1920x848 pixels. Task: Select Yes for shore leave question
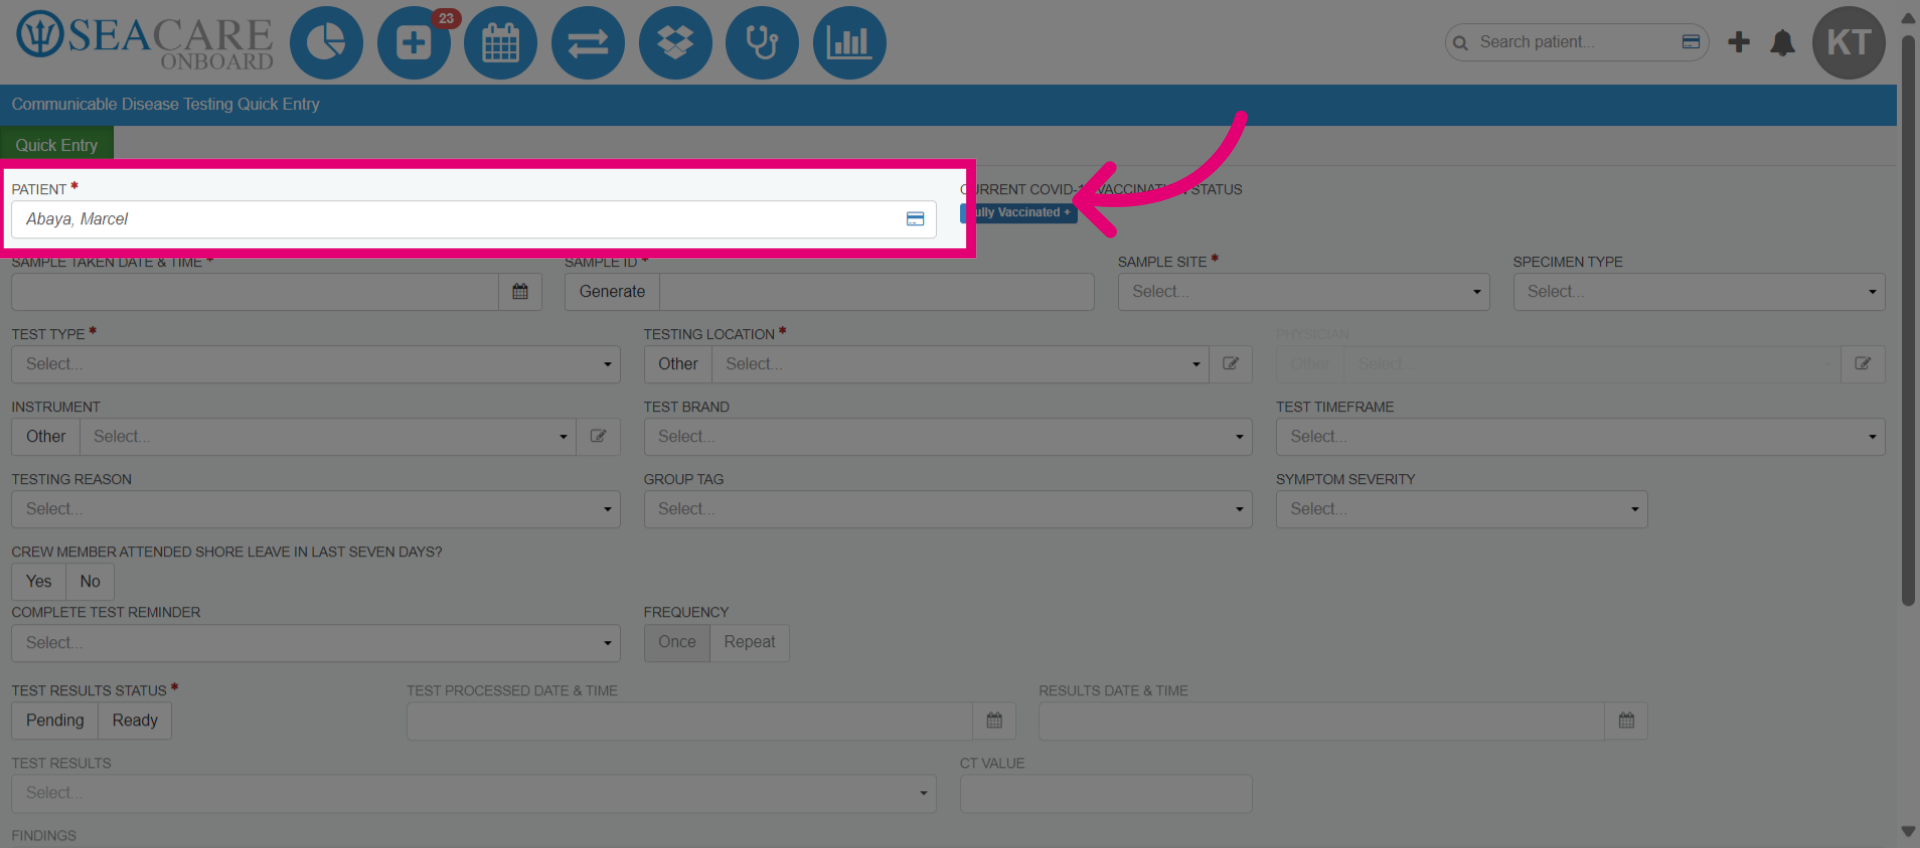(39, 581)
